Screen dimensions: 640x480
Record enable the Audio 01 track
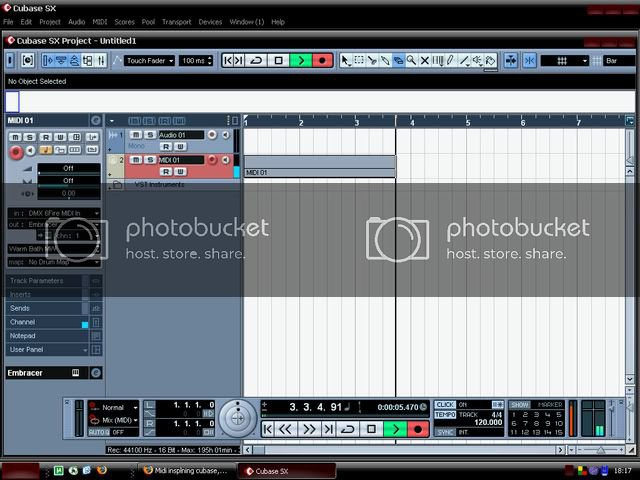[x=212, y=135]
